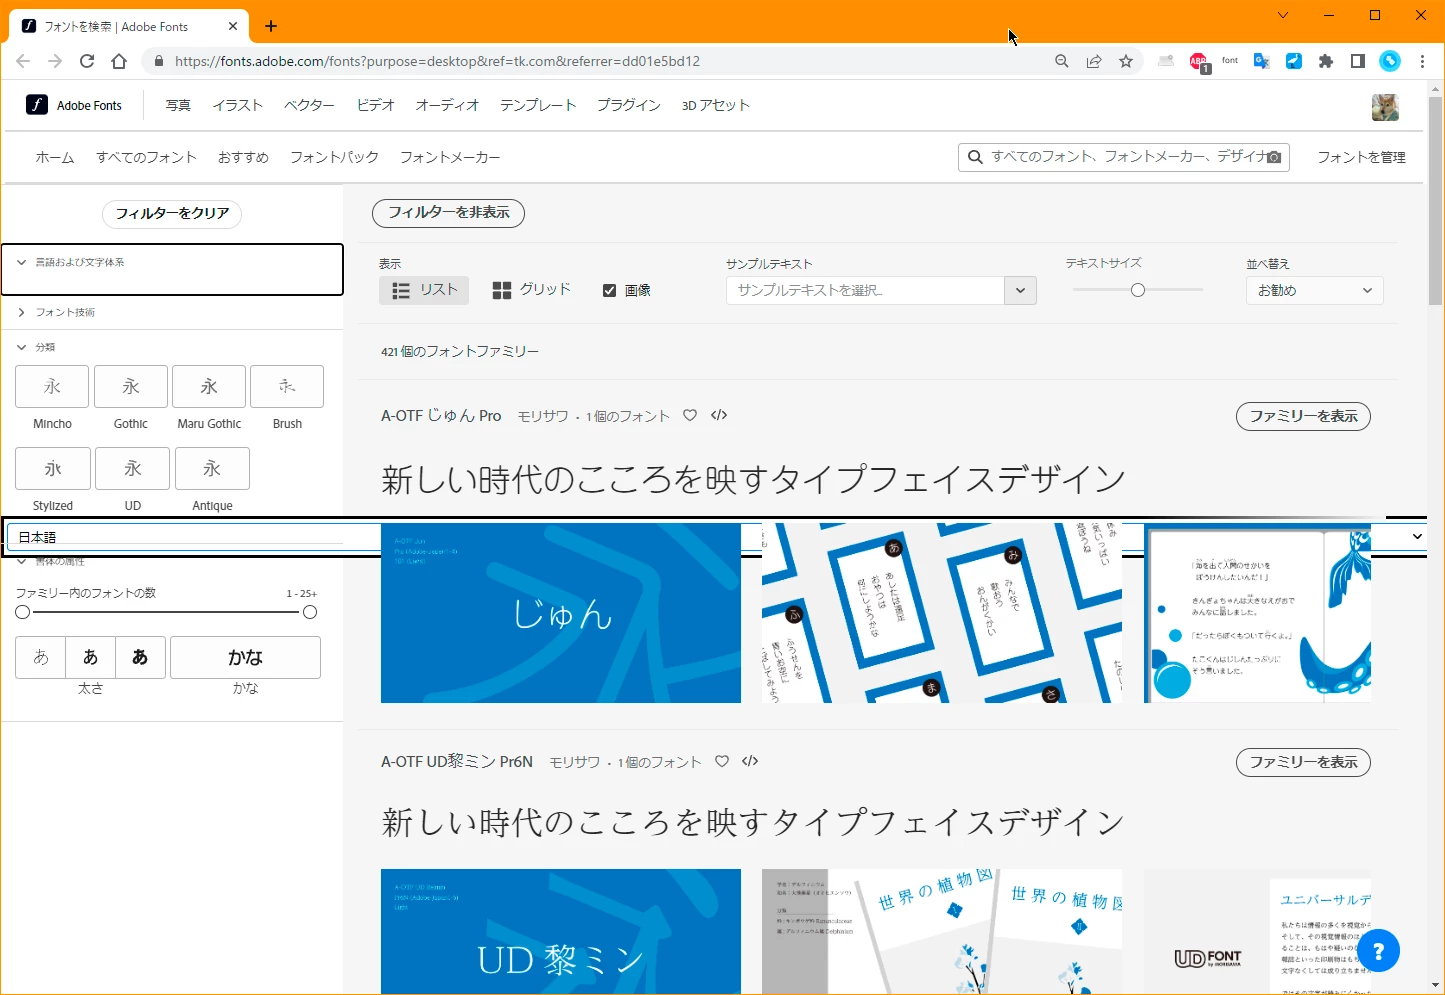Open the 写真 menu
1445x995 pixels.
pos(178,105)
